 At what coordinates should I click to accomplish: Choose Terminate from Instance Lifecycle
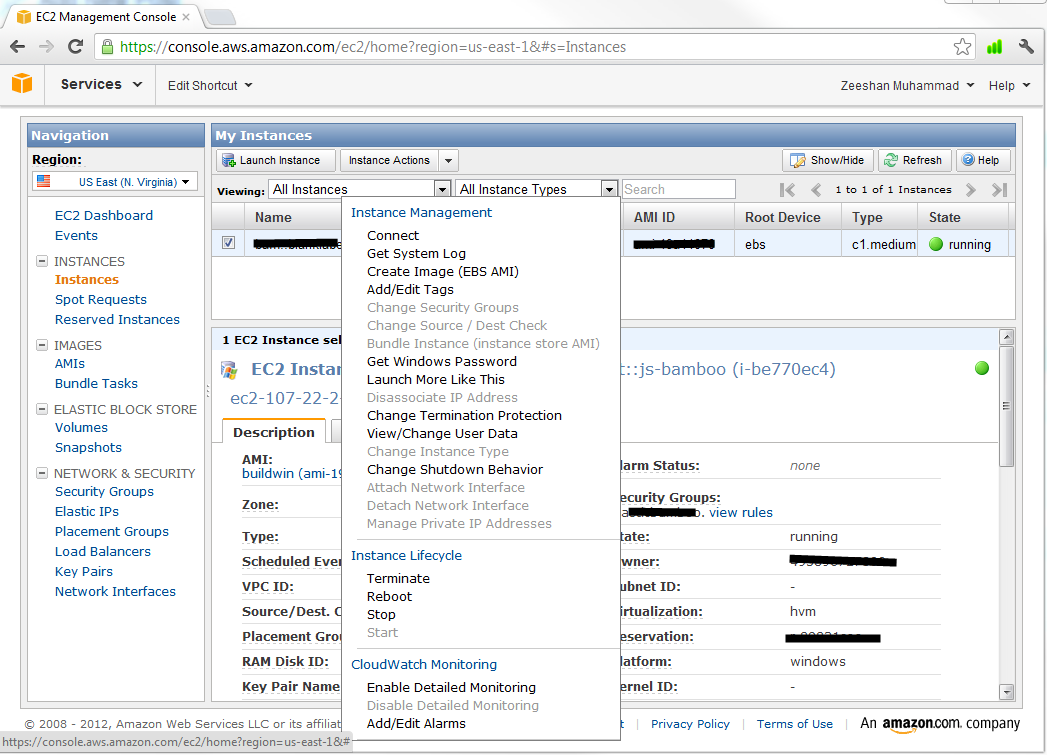(398, 578)
